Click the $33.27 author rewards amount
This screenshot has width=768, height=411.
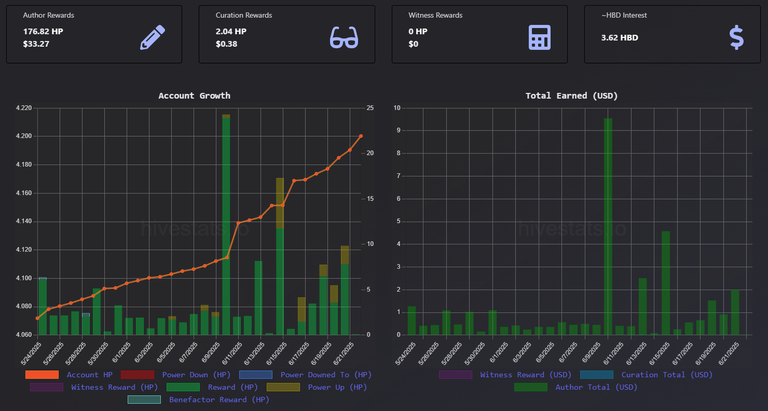pyautogui.click(x=36, y=44)
